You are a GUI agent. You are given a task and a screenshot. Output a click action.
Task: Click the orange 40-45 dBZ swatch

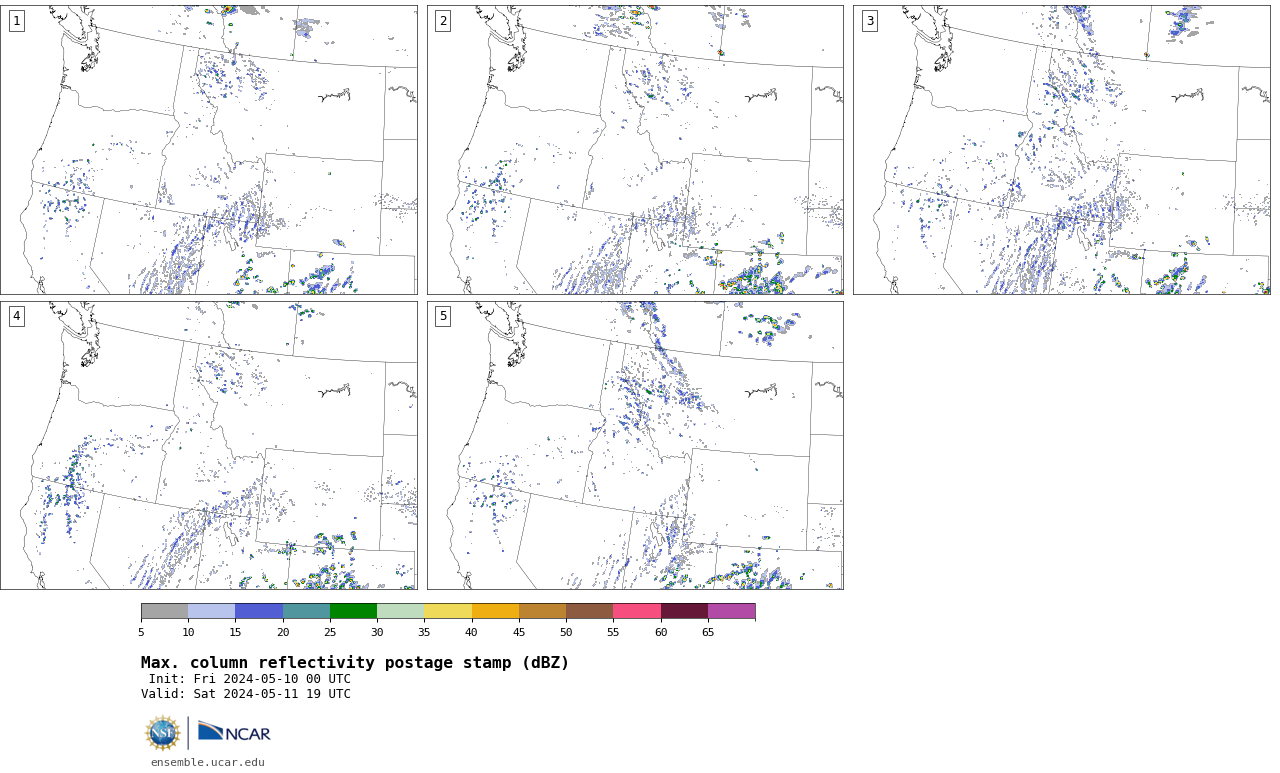click(x=495, y=611)
